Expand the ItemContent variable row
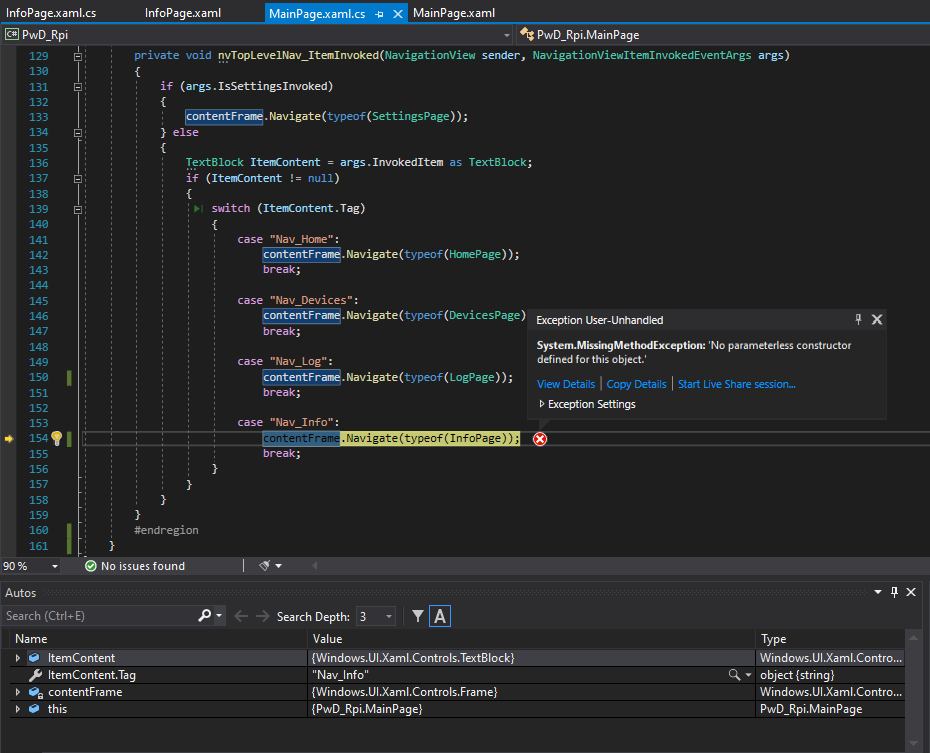Screen dimensions: 930x753 (18, 658)
